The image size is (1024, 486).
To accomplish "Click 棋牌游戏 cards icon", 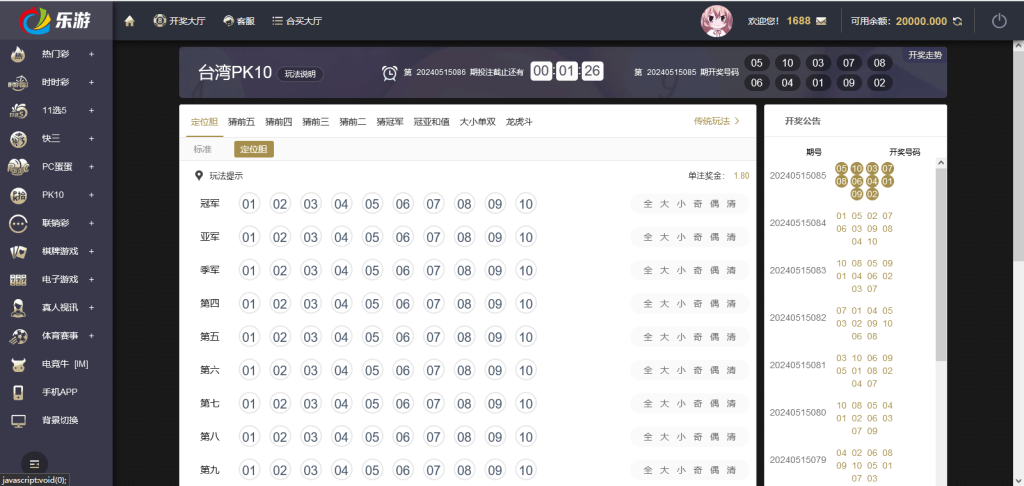I will click(x=18, y=251).
